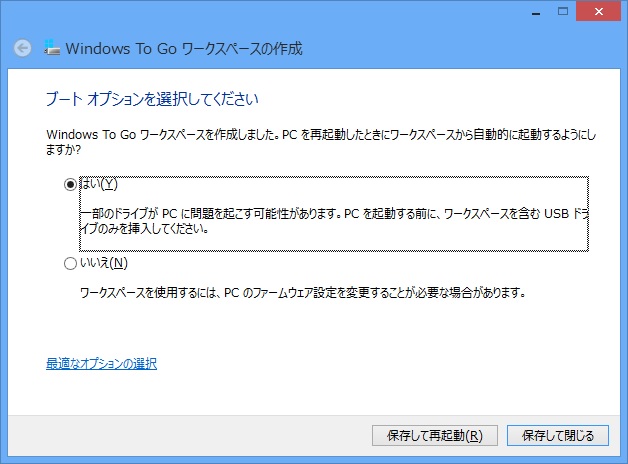
Task: Click the USB drive warning text under はい
Action: click(334, 221)
